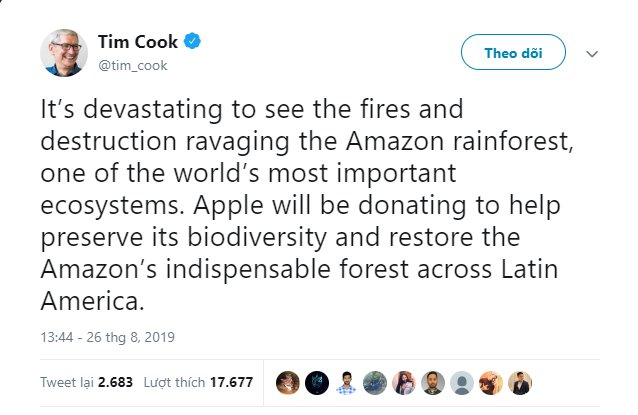This screenshot has width=638, height=415.
Task: Click the first liker avatar in the row
Action: pos(288,382)
